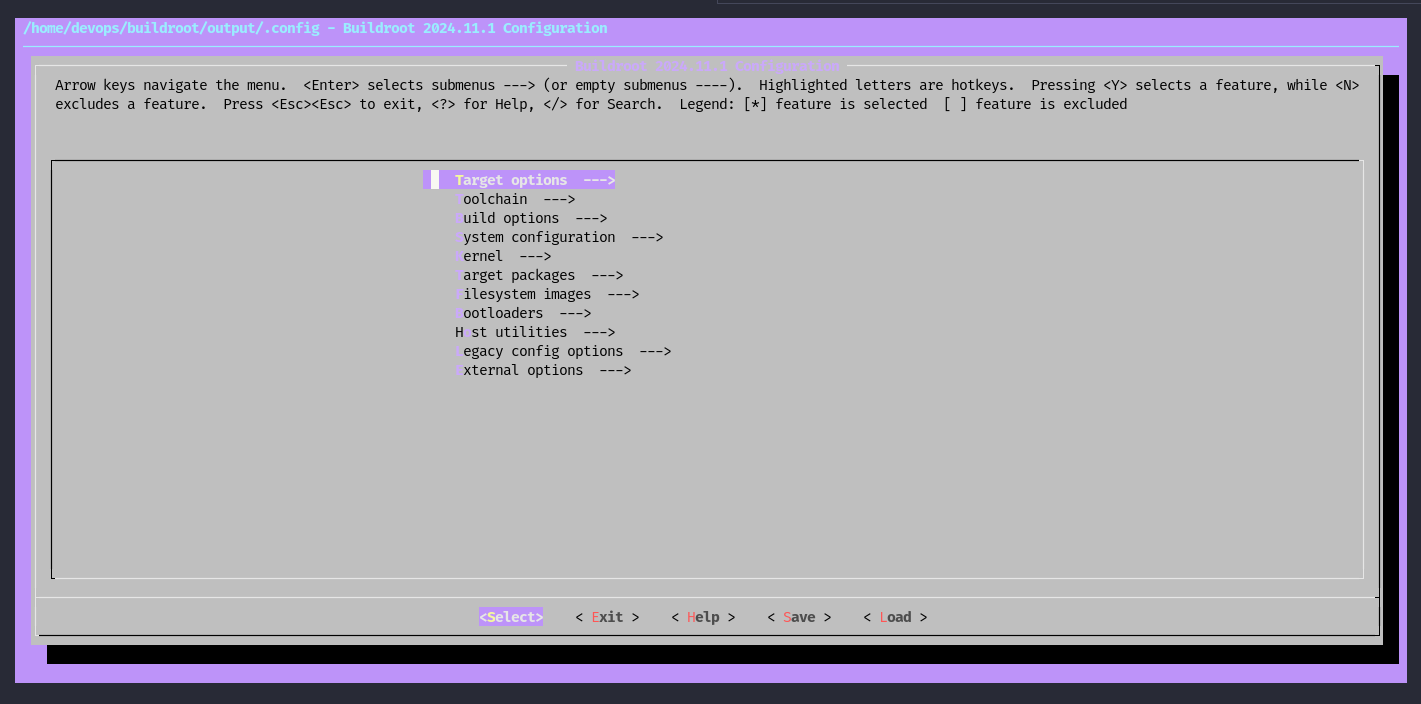Click the 'Arrow keys navigate the menu' text

tap(171, 85)
